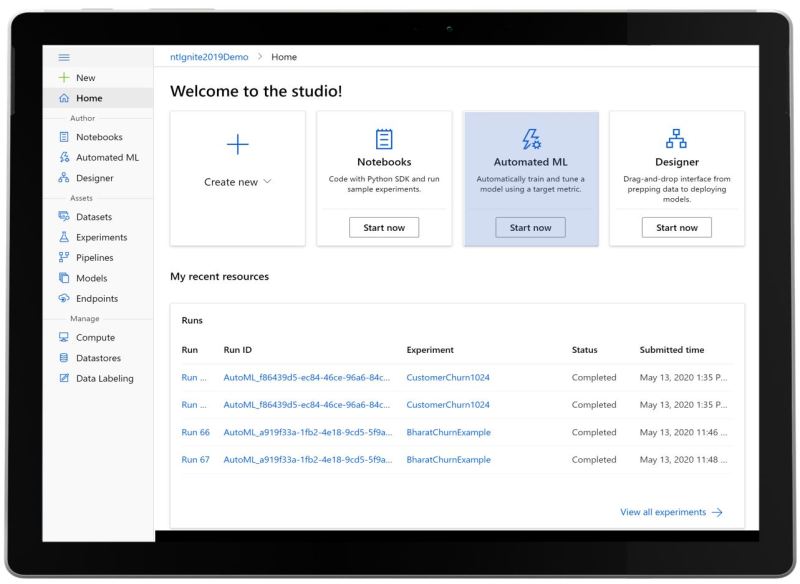Click the Datasets icon in the sidebar

tap(64, 216)
